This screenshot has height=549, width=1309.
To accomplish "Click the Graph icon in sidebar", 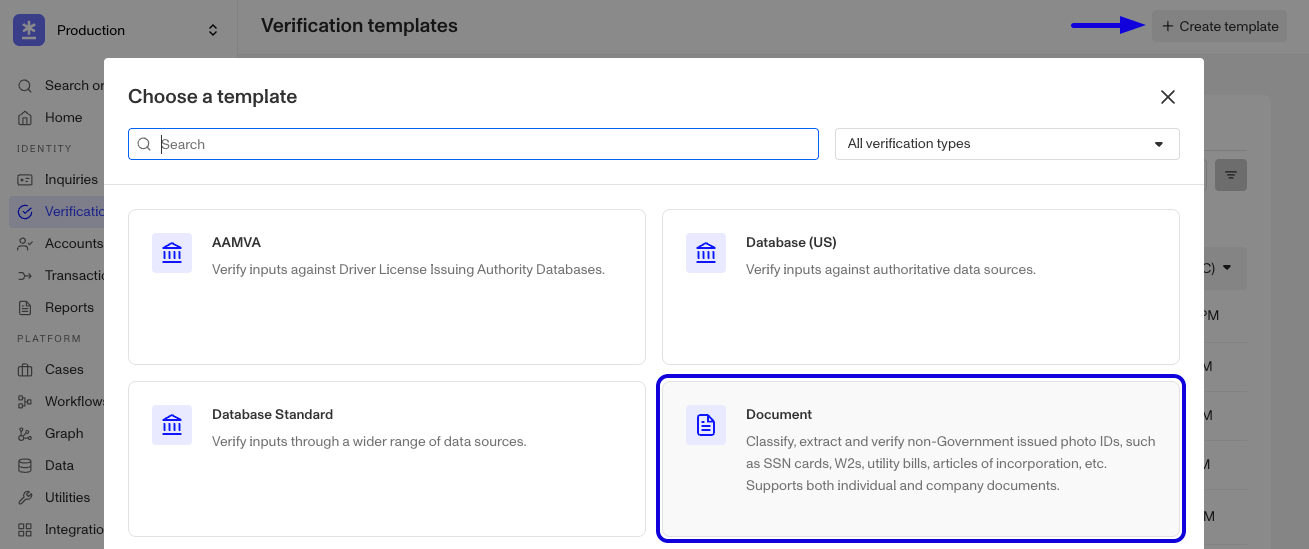I will 26,434.
